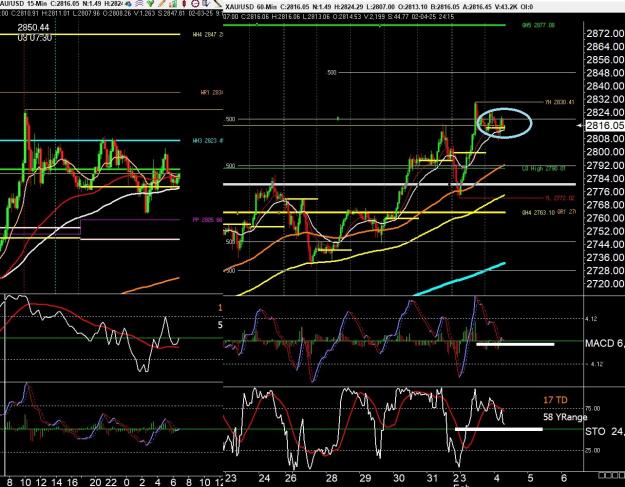Click the first small square box below the price axis
The height and width of the screenshot is (487, 625).
[601, 475]
